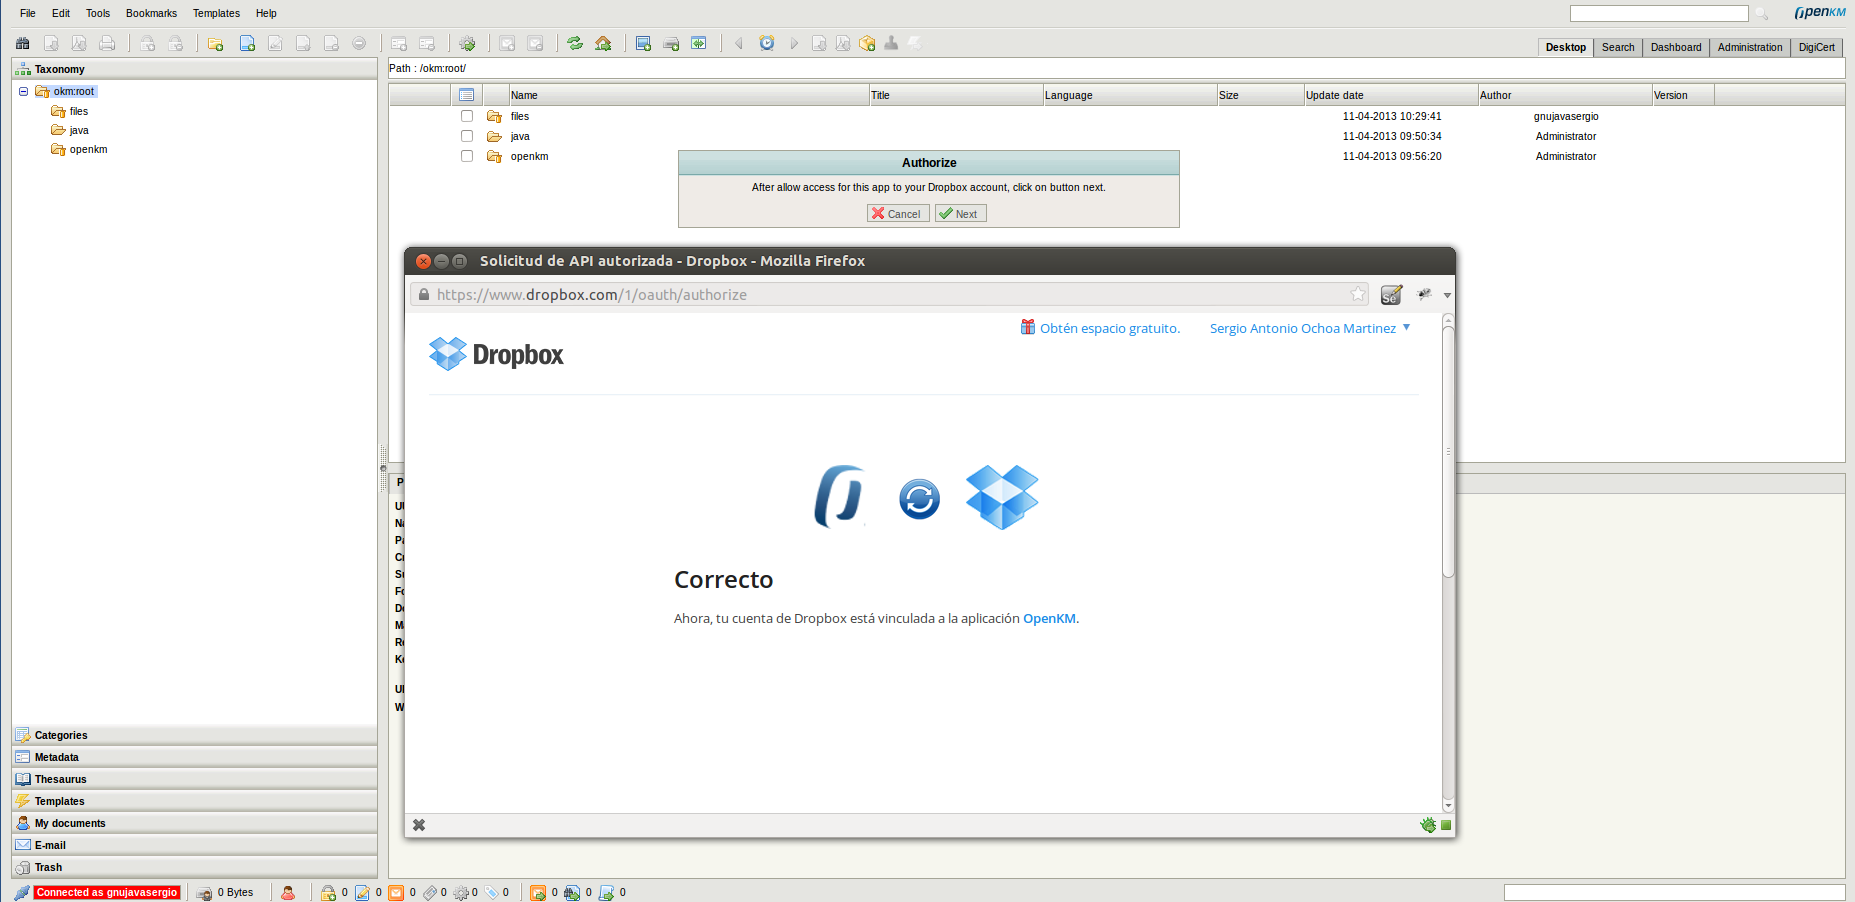
Task: Click the clock toolbar icon
Action: pos(767,44)
